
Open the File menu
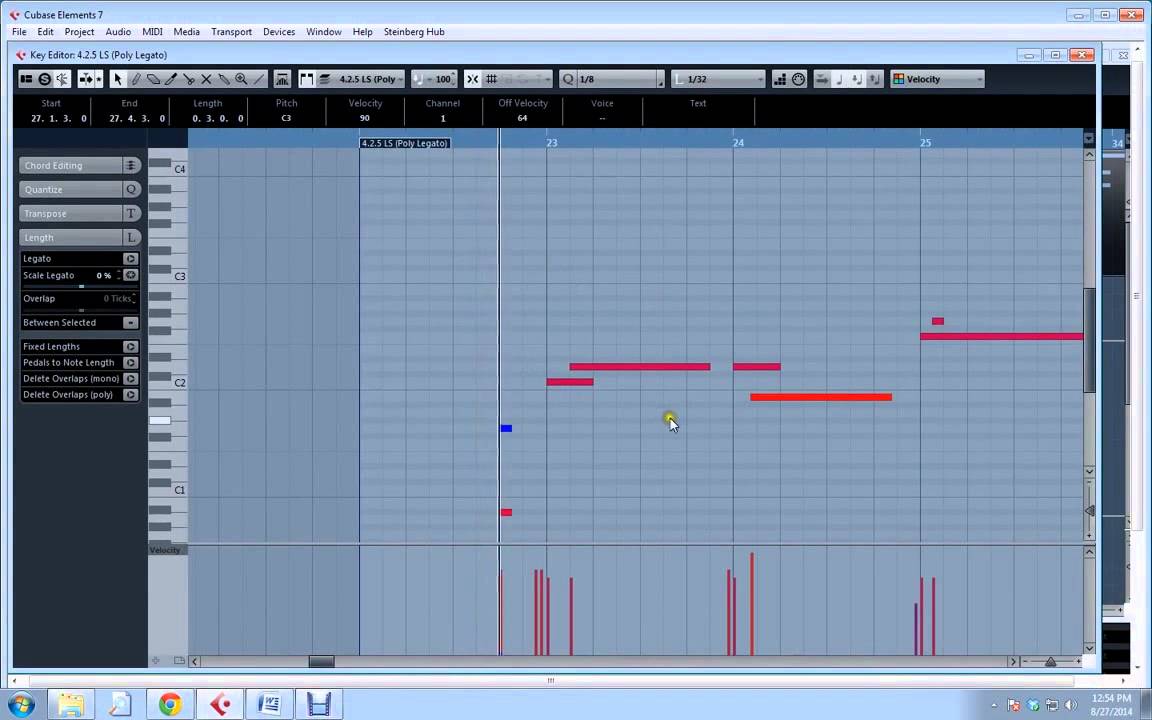click(19, 32)
